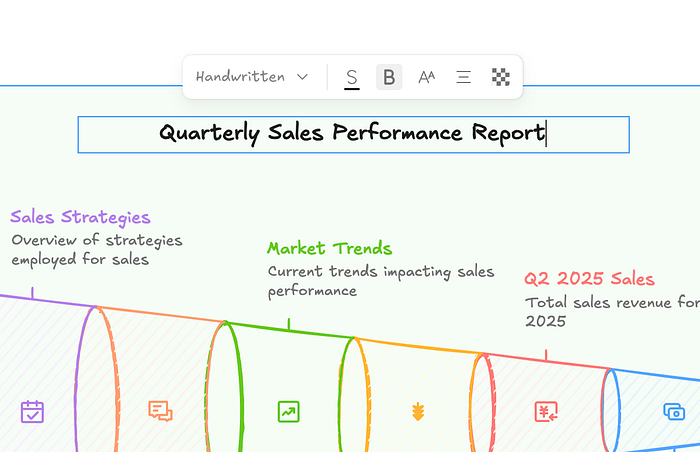
Task: Open the font size AA option
Action: point(426,77)
